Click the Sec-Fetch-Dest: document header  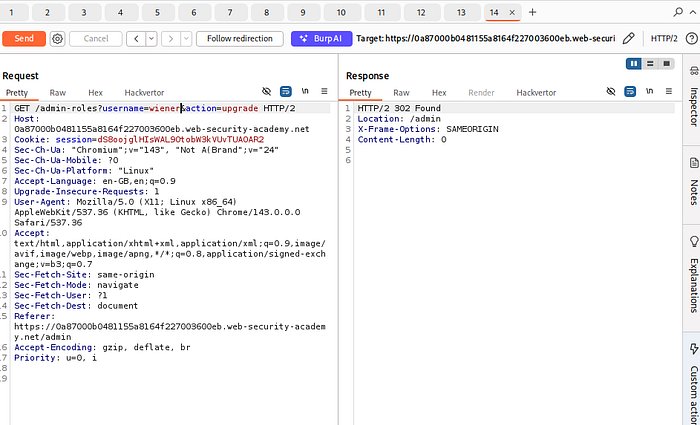pos(76,306)
